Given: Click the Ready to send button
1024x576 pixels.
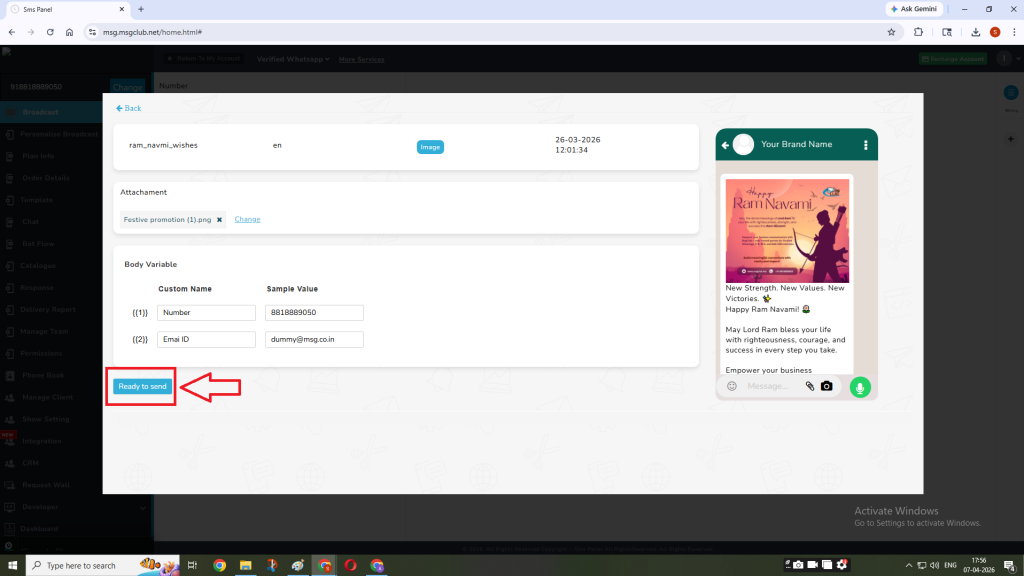Looking at the screenshot, I should 142,386.
